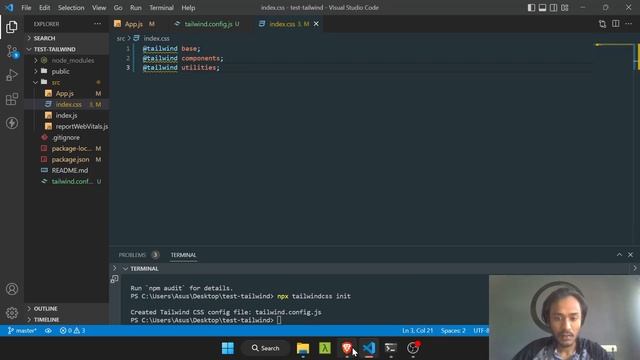Expand the public folder
The height and width of the screenshot is (360, 640).
click(x=67, y=71)
